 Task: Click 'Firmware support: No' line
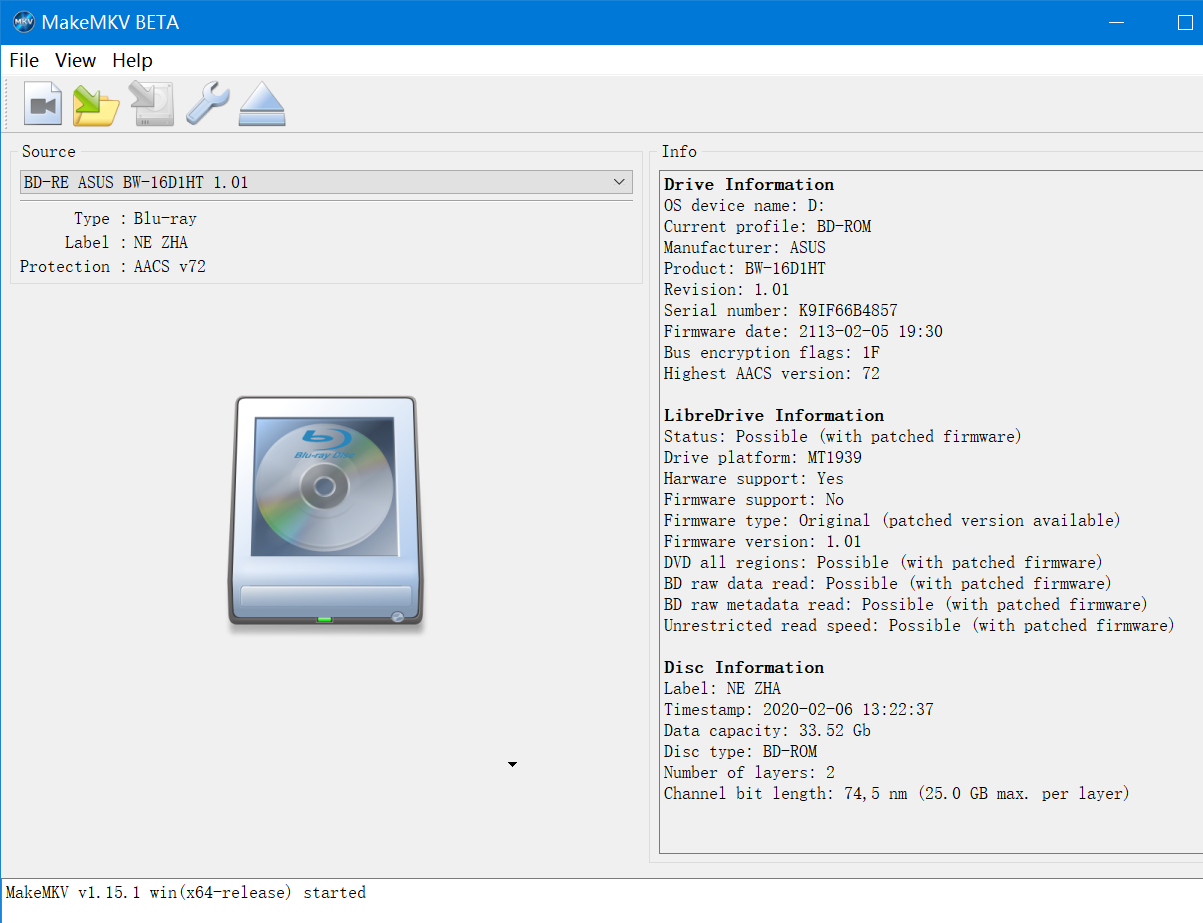point(754,499)
